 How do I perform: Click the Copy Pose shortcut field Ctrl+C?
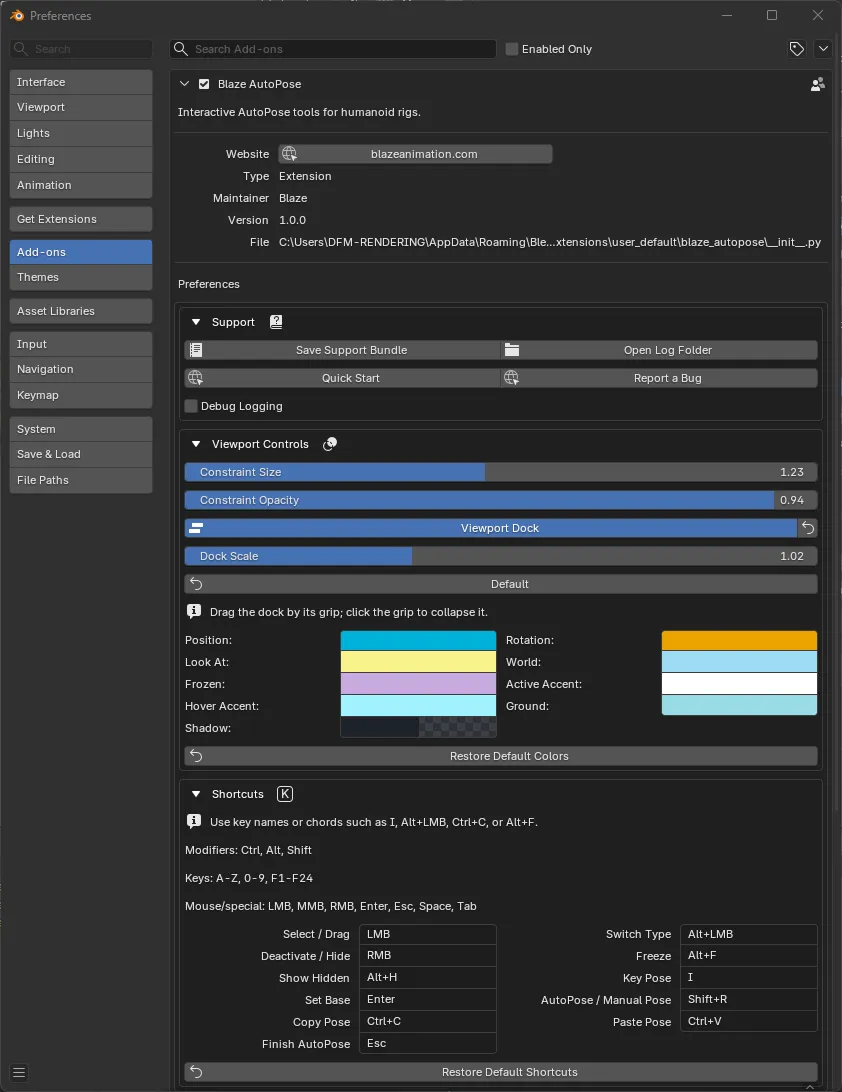[428, 1021]
